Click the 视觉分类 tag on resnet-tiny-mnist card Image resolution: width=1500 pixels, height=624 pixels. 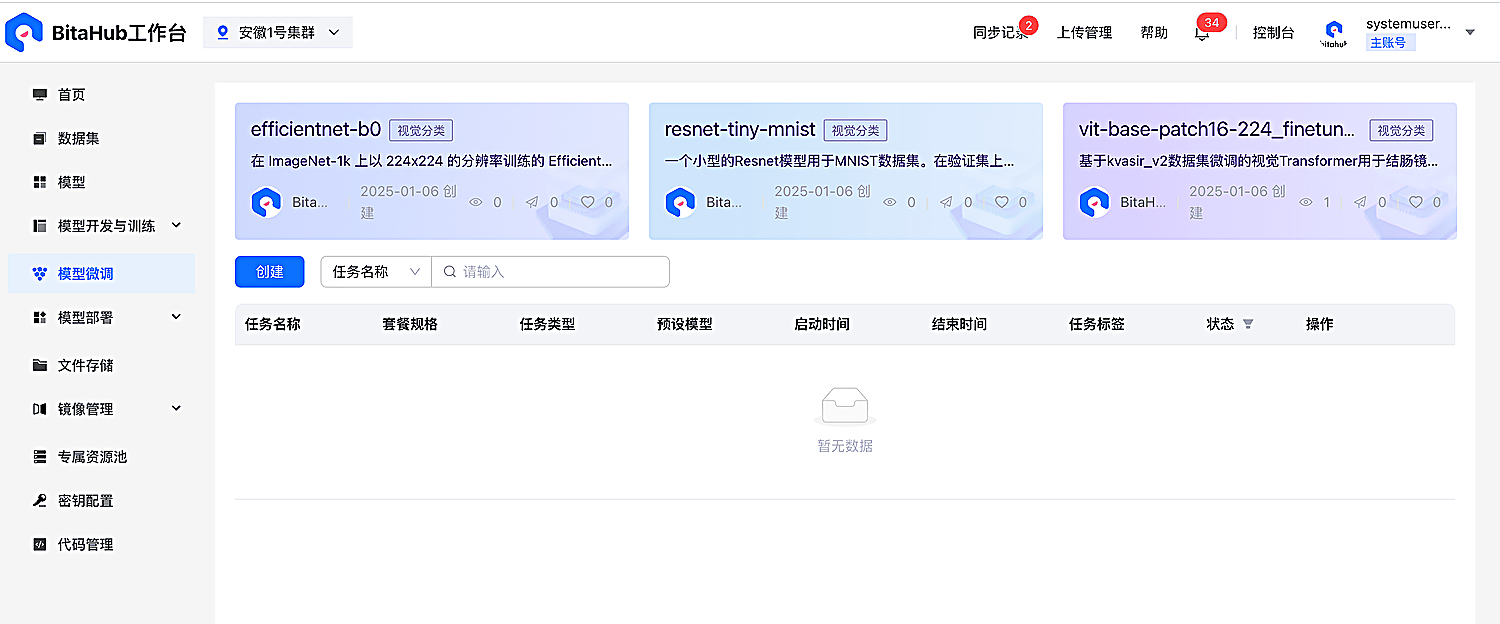pyautogui.click(x=856, y=130)
